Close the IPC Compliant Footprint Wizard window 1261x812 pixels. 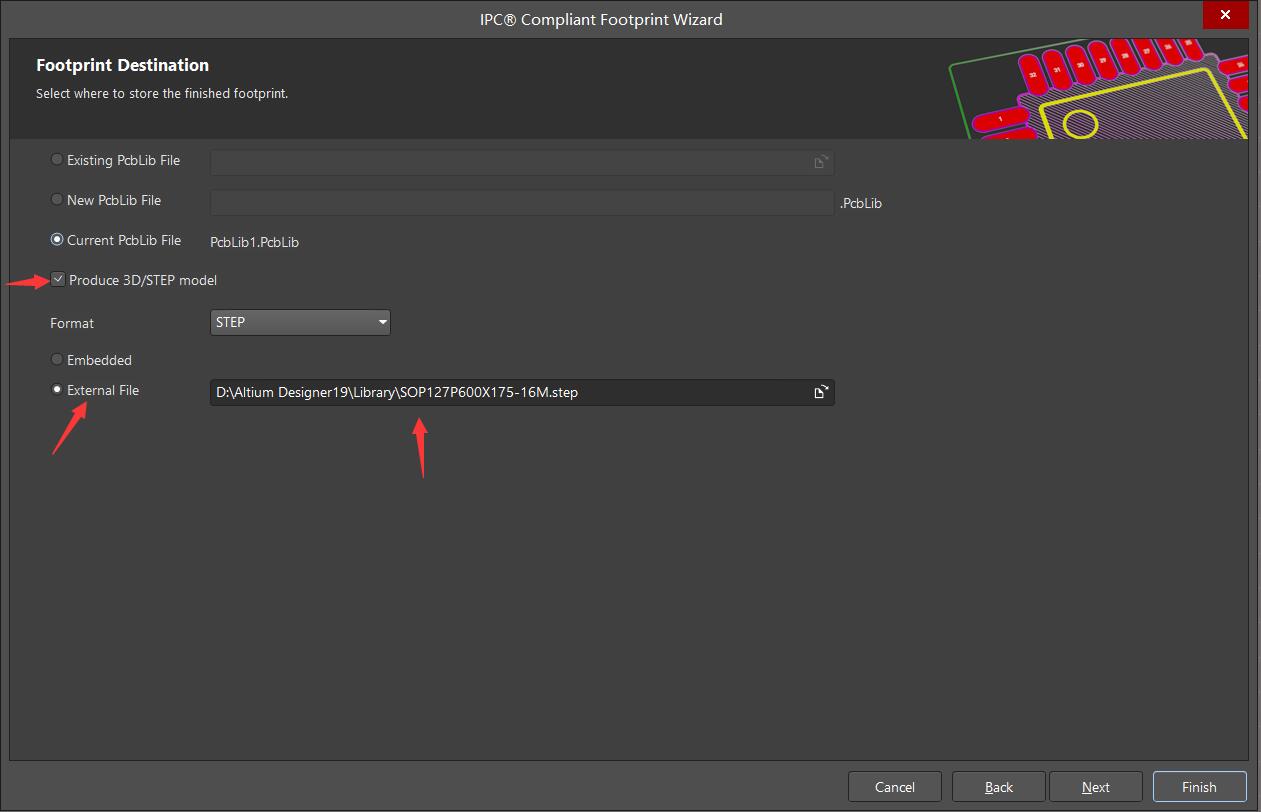click(1225, 15)
